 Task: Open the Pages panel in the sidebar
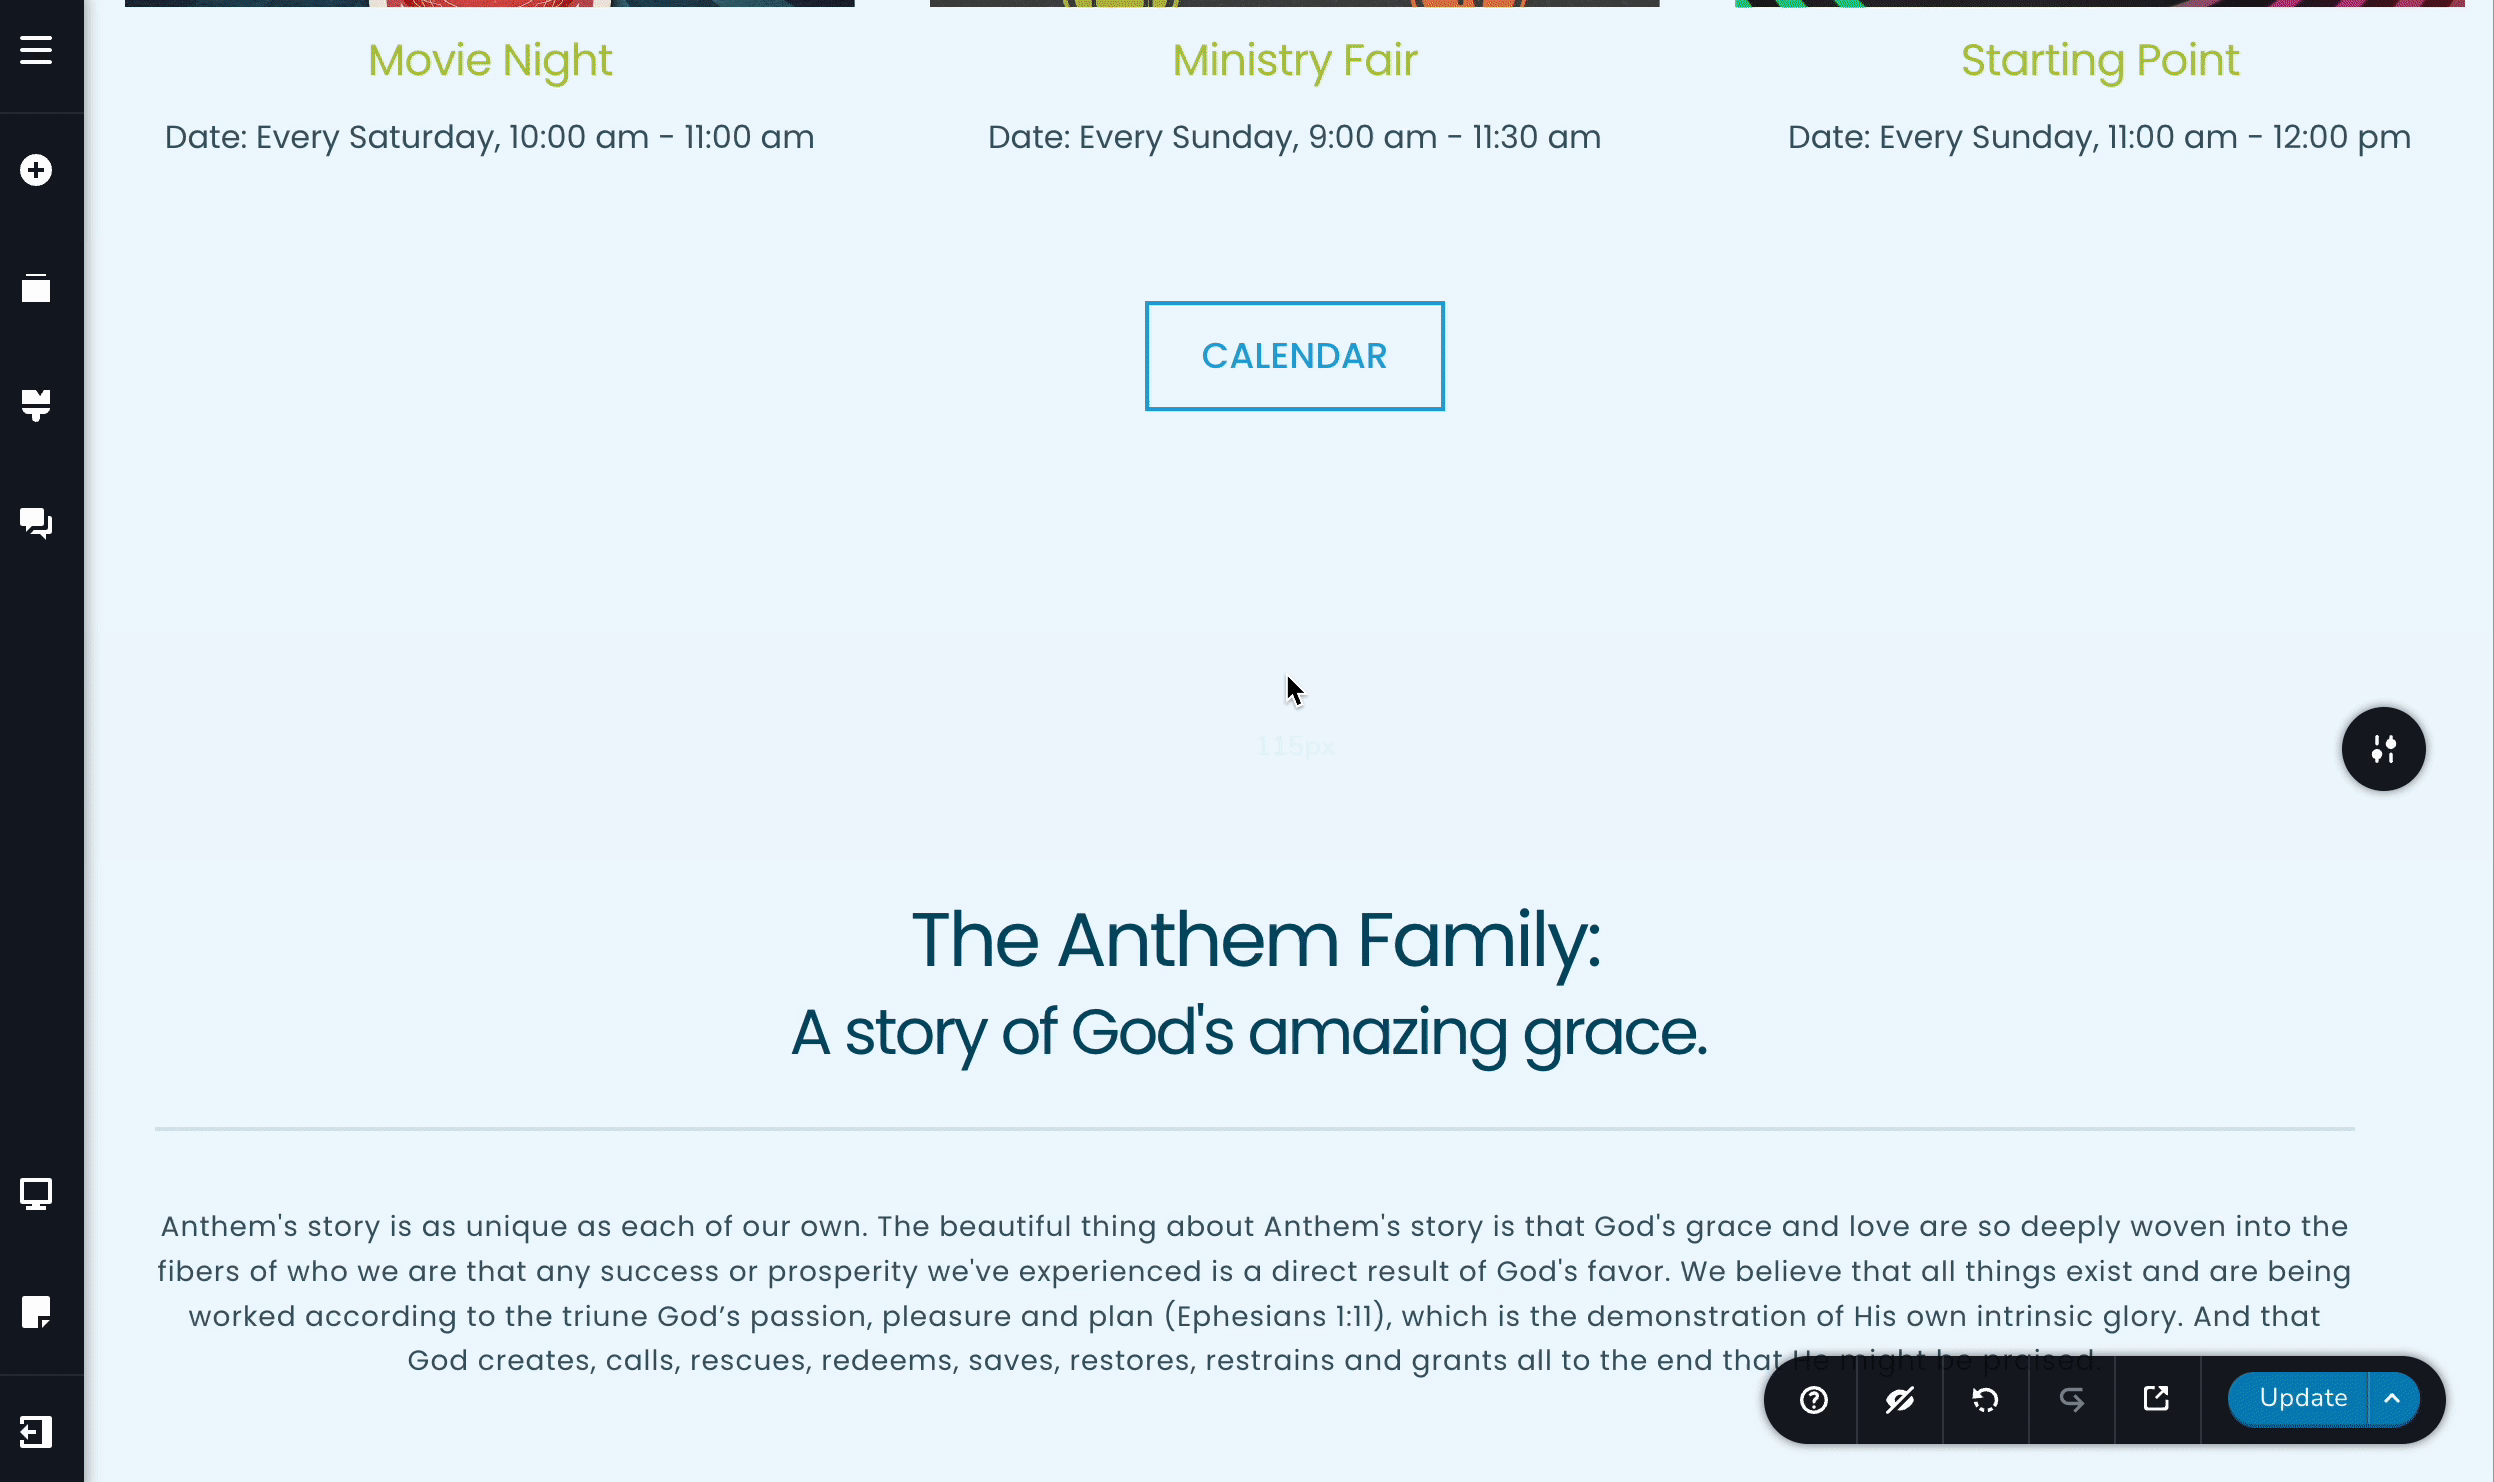tap(37, 288)
